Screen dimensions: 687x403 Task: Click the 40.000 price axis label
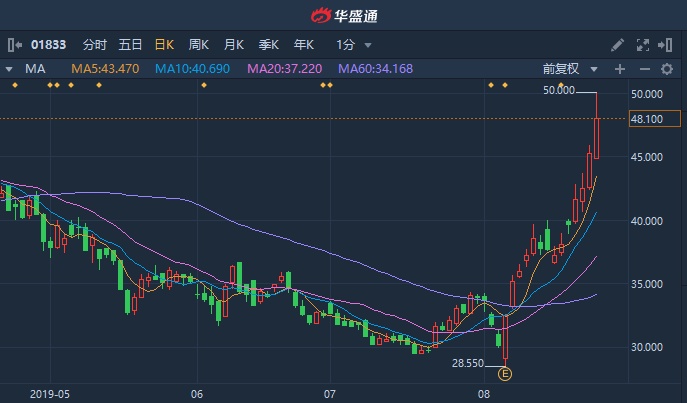647,221
